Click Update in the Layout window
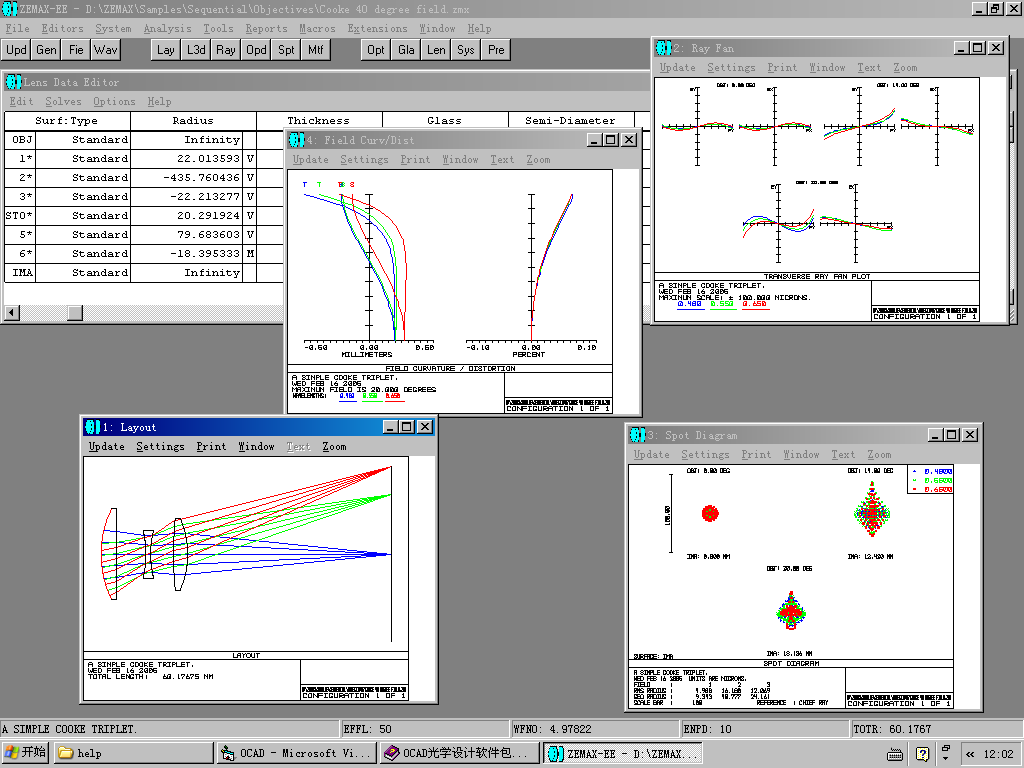Image resolution: width=1024 pixels, height=768 pixels. pyautogui.click(x=106, y=446)
